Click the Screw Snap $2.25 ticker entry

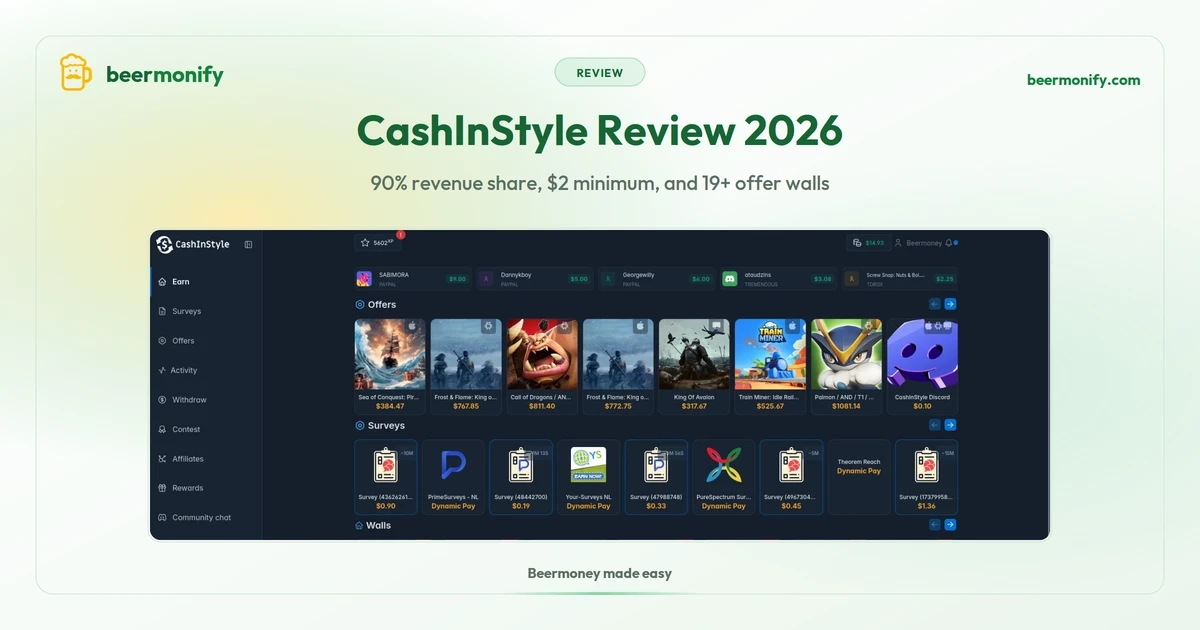[900, 279]
